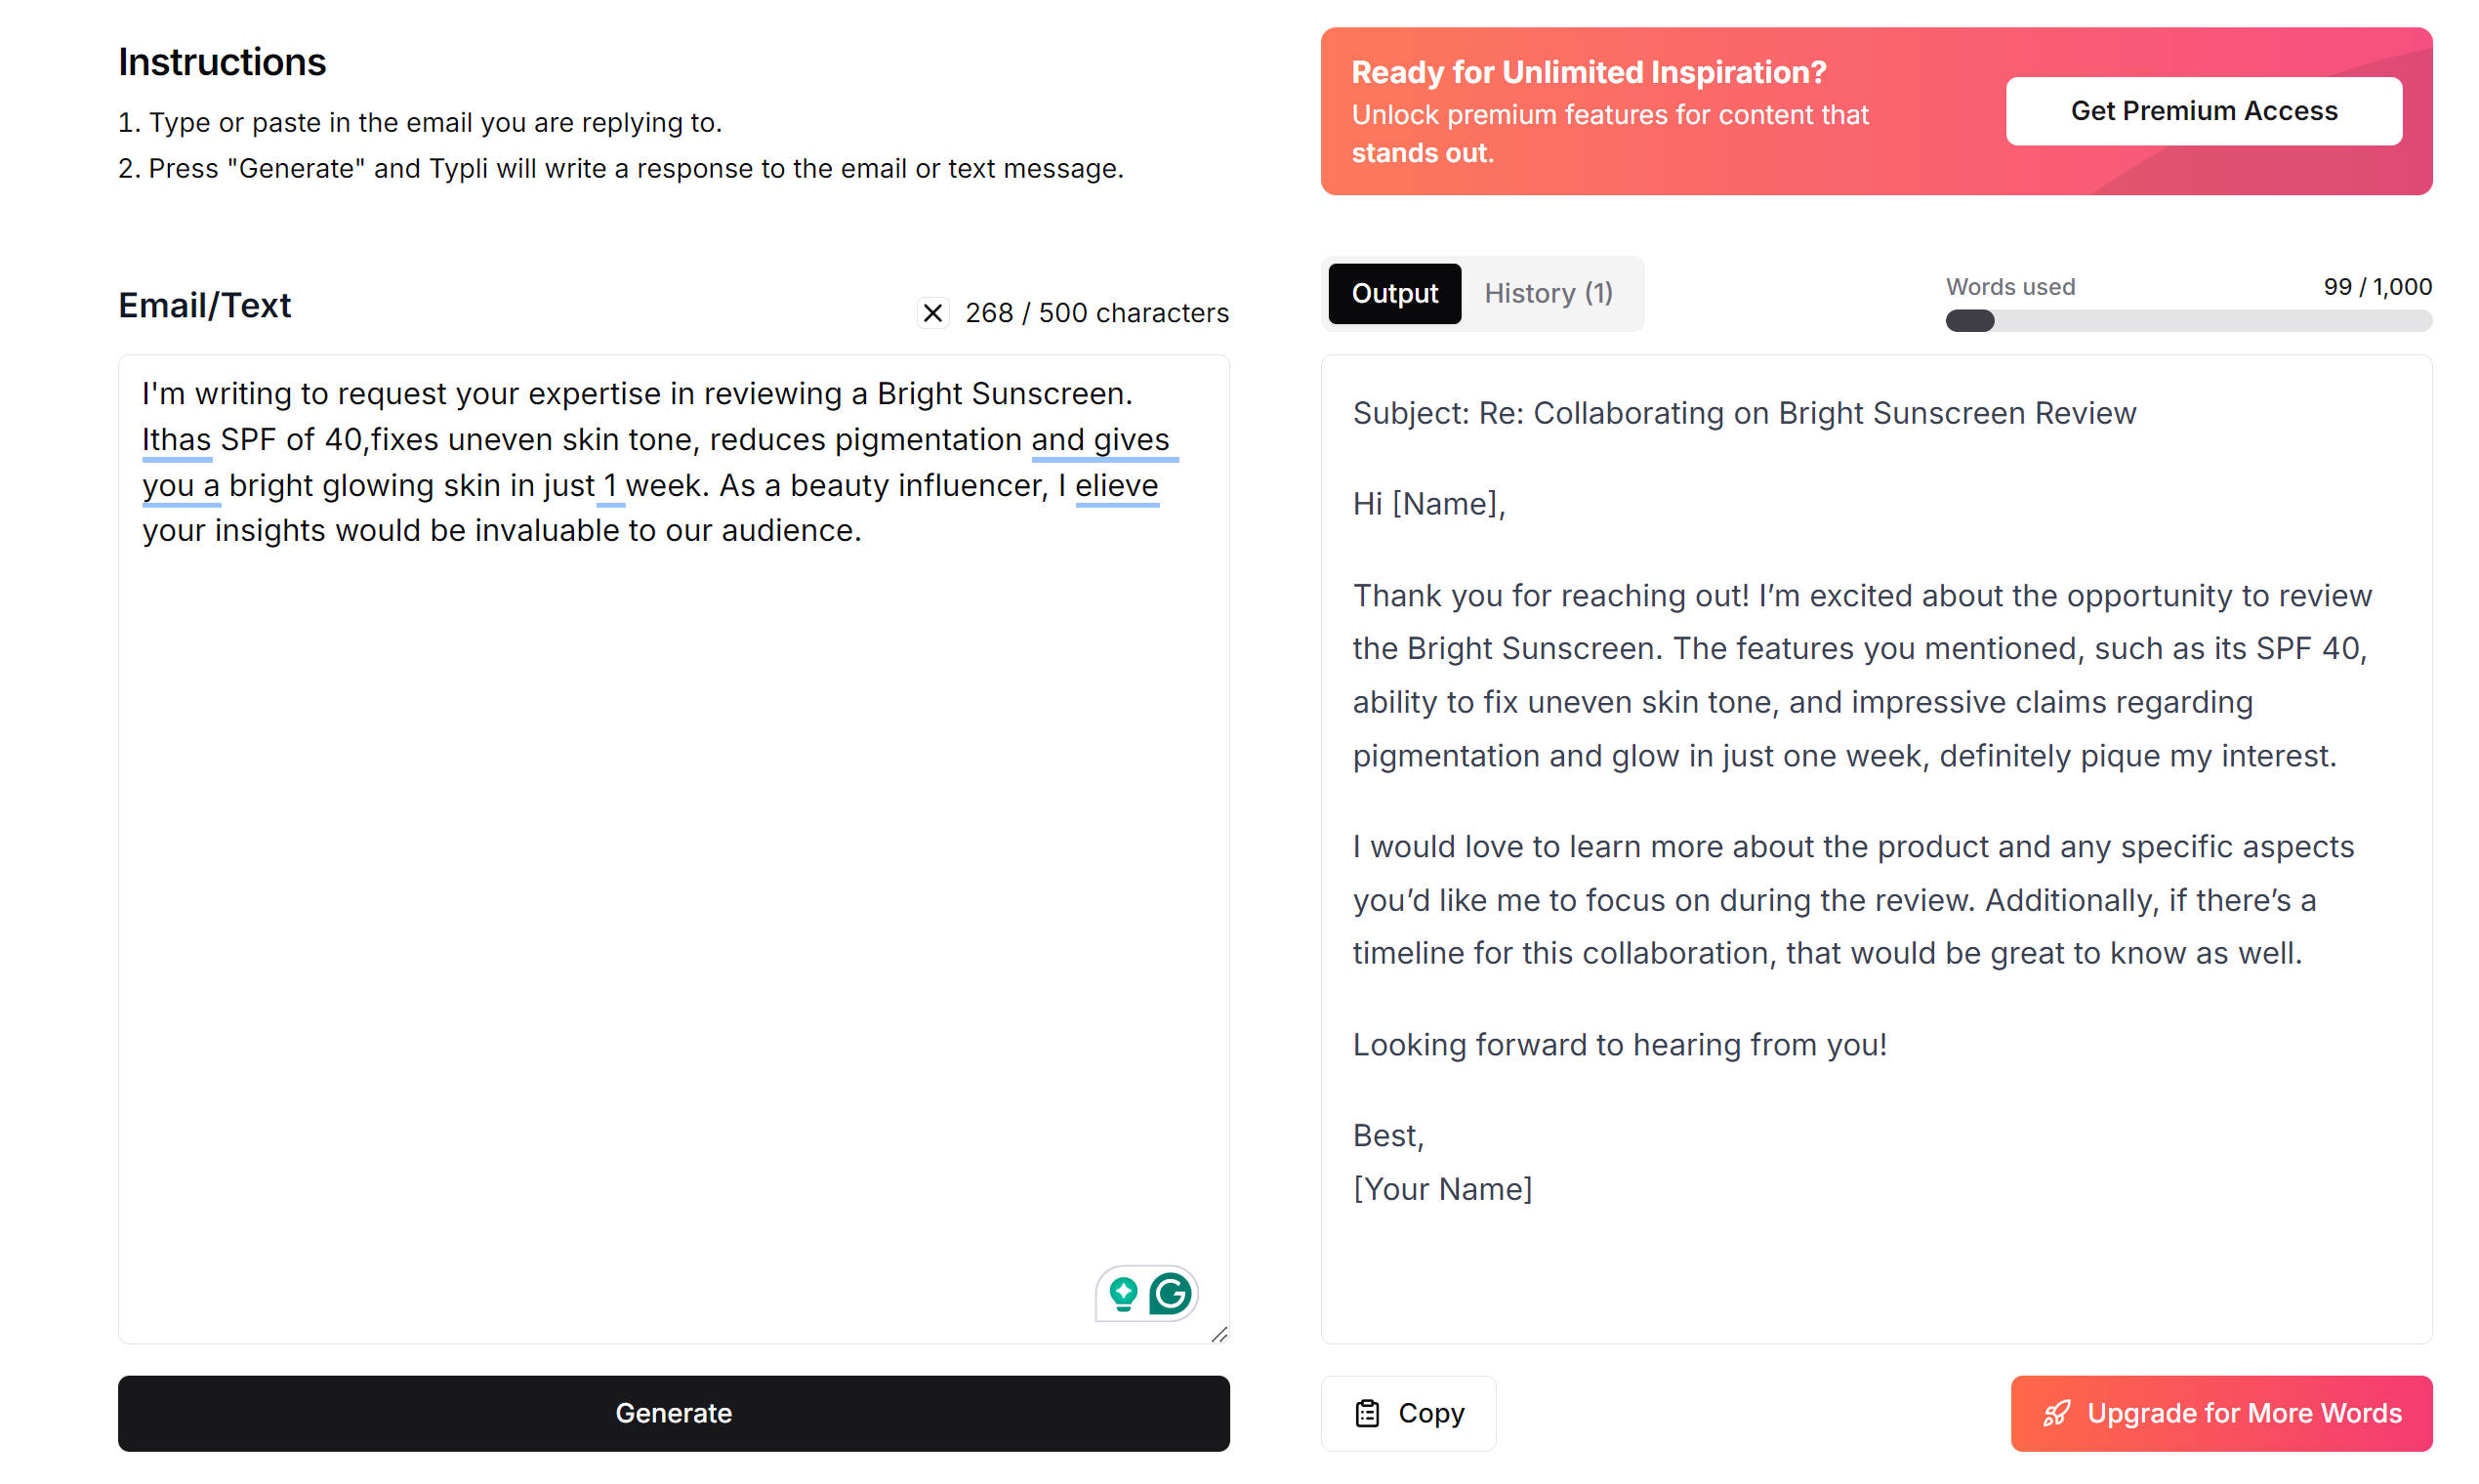The width and height of the screenshot is (2479, 1484).
Task: Clear the email text with the X icon
Action: click(932, 313)
